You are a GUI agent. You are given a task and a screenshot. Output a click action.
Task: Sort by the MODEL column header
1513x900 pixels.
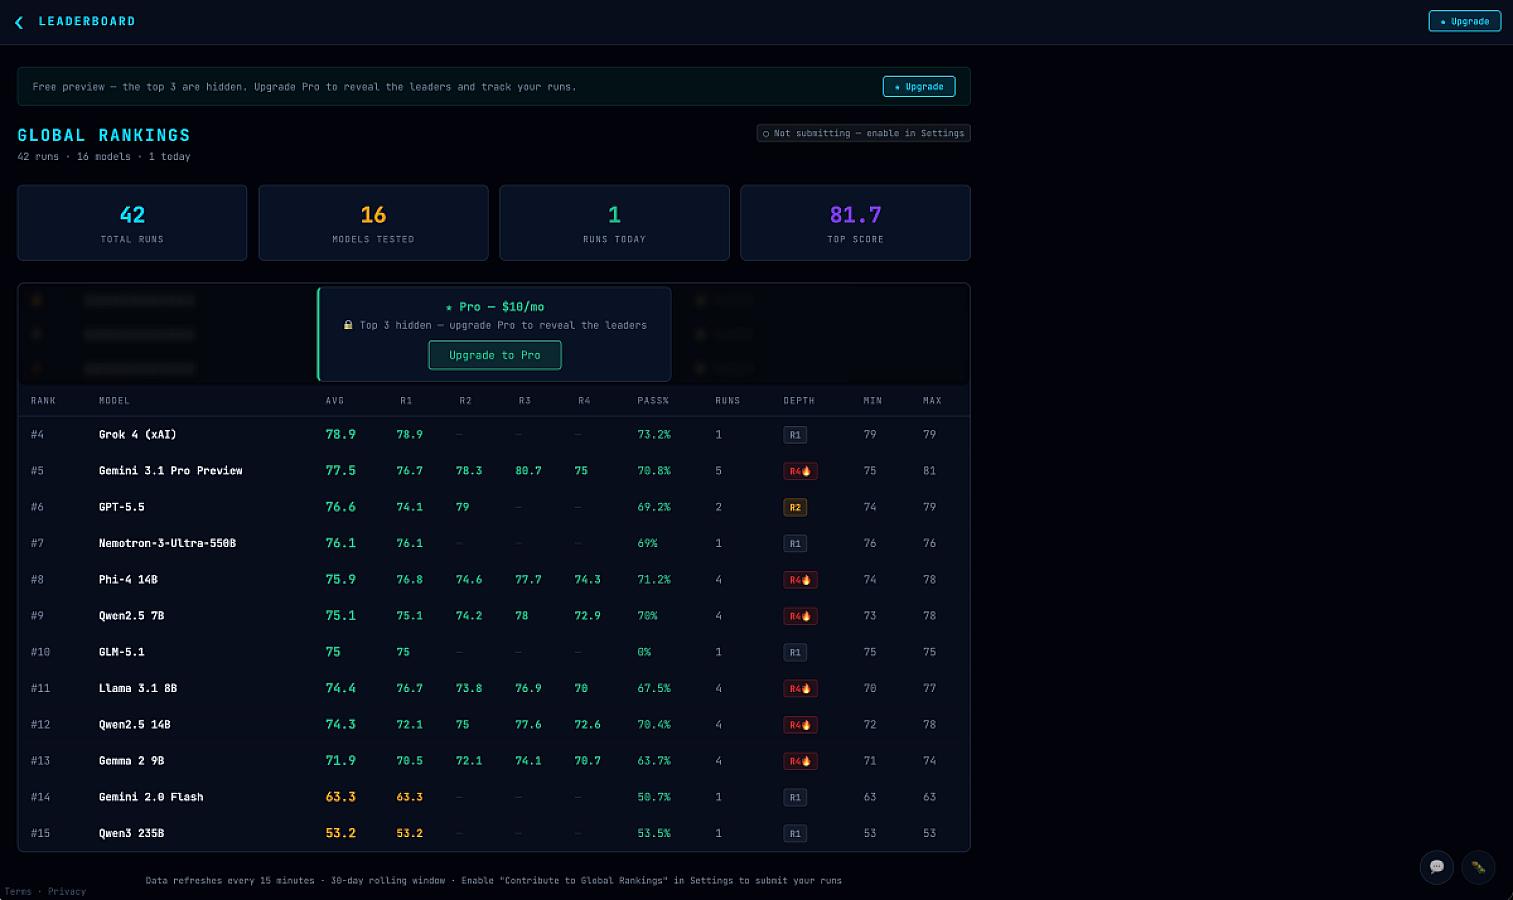(x=114, y=401)
